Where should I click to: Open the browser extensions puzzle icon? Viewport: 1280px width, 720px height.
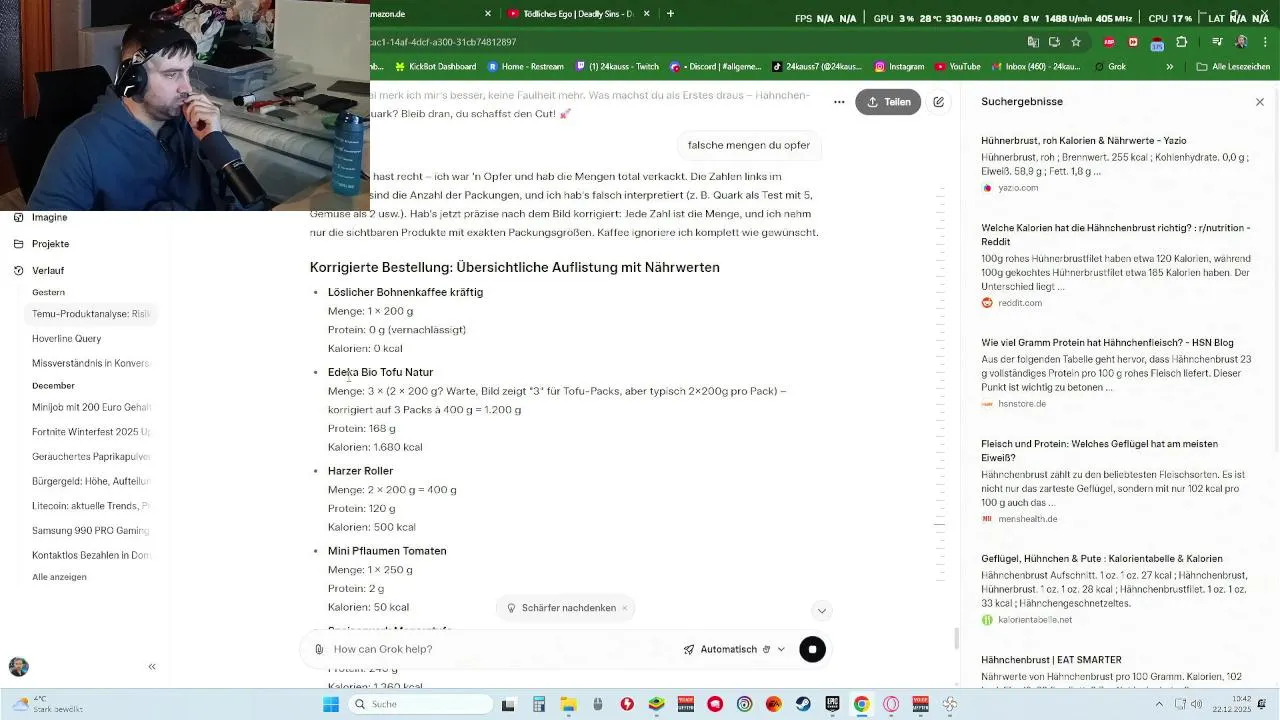[1182, 42]
